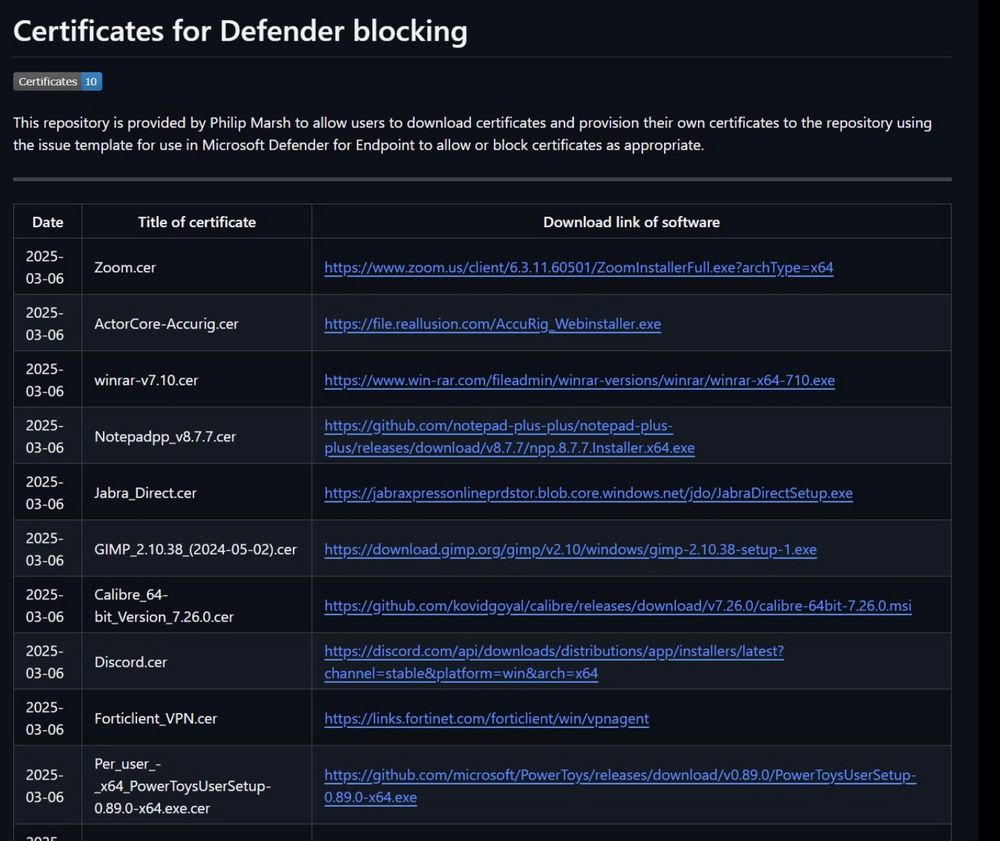The height and width of the screenshot is (841, 1000).
Task: Click the Notepadpp_v8.7.7.cer title cell
Action: click(165, 437)
